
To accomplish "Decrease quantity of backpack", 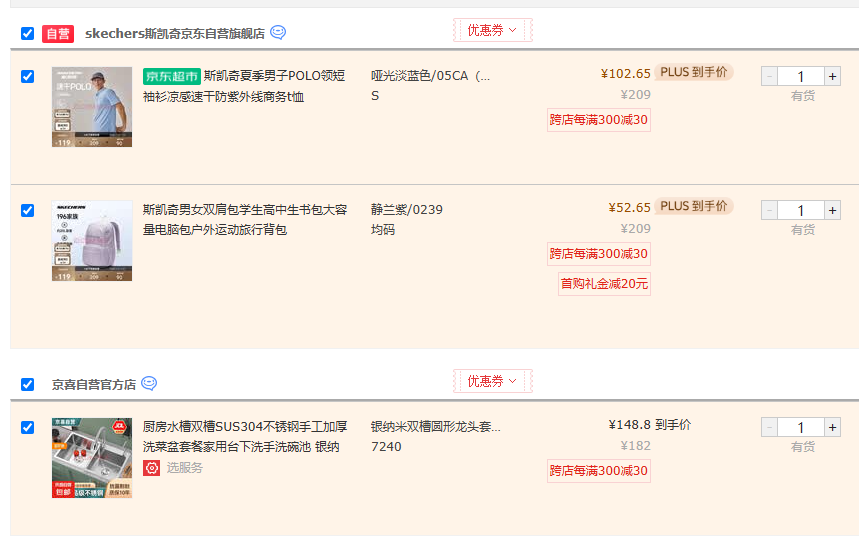I will tap(769, 210).
